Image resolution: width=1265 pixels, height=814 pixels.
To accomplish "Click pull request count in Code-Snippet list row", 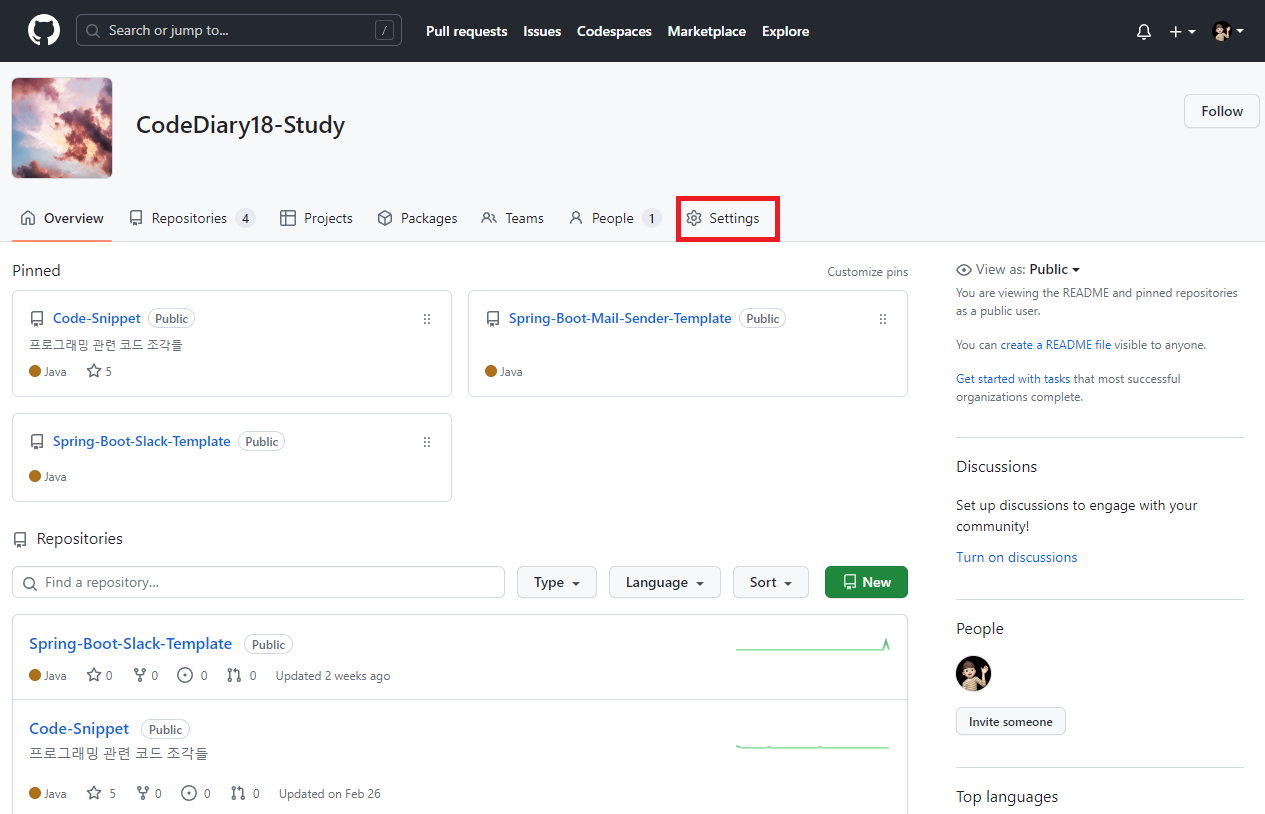I will tap(245, 794).
